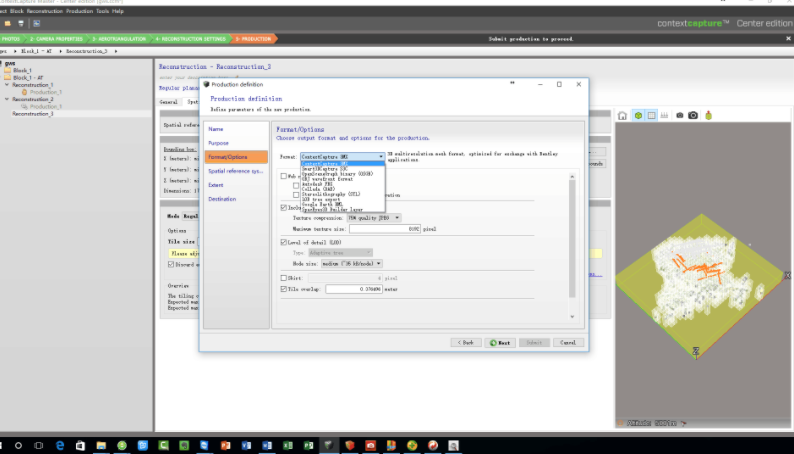Open File Explorer from taskbar
794x454 pixels.
[x=101, y=445]
